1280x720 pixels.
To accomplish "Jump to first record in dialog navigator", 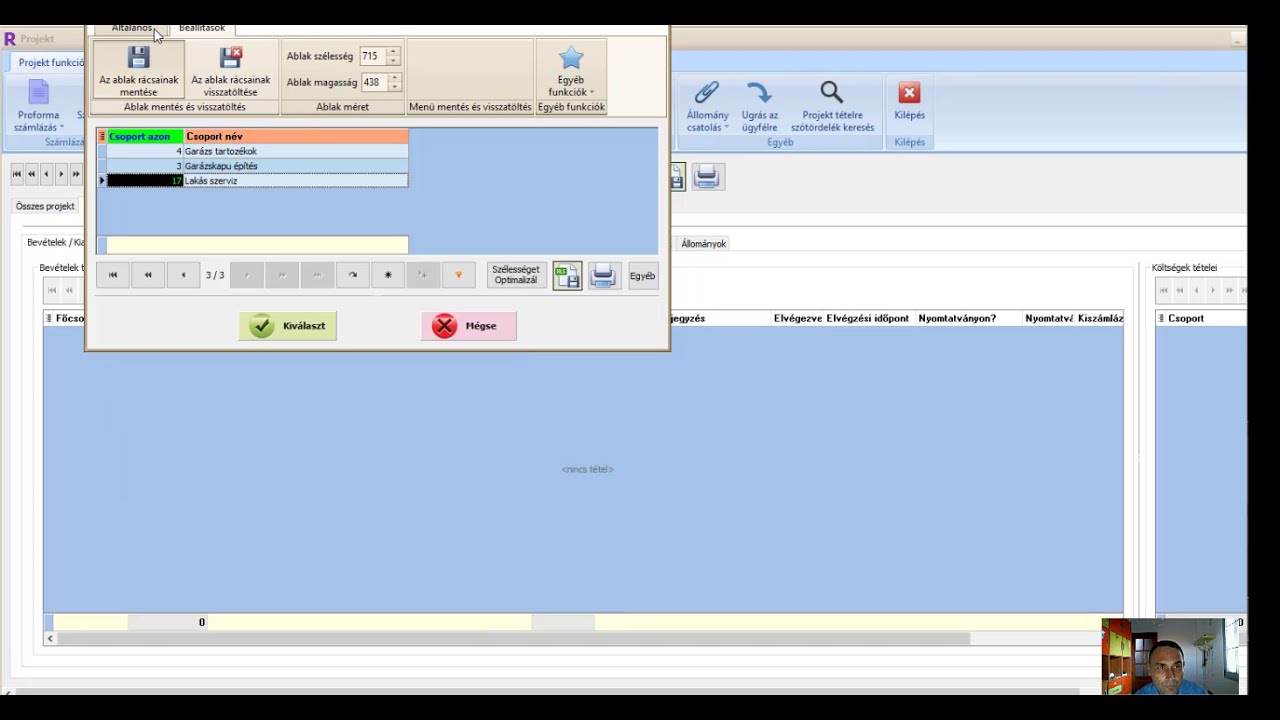I will [x=113, y=275].
